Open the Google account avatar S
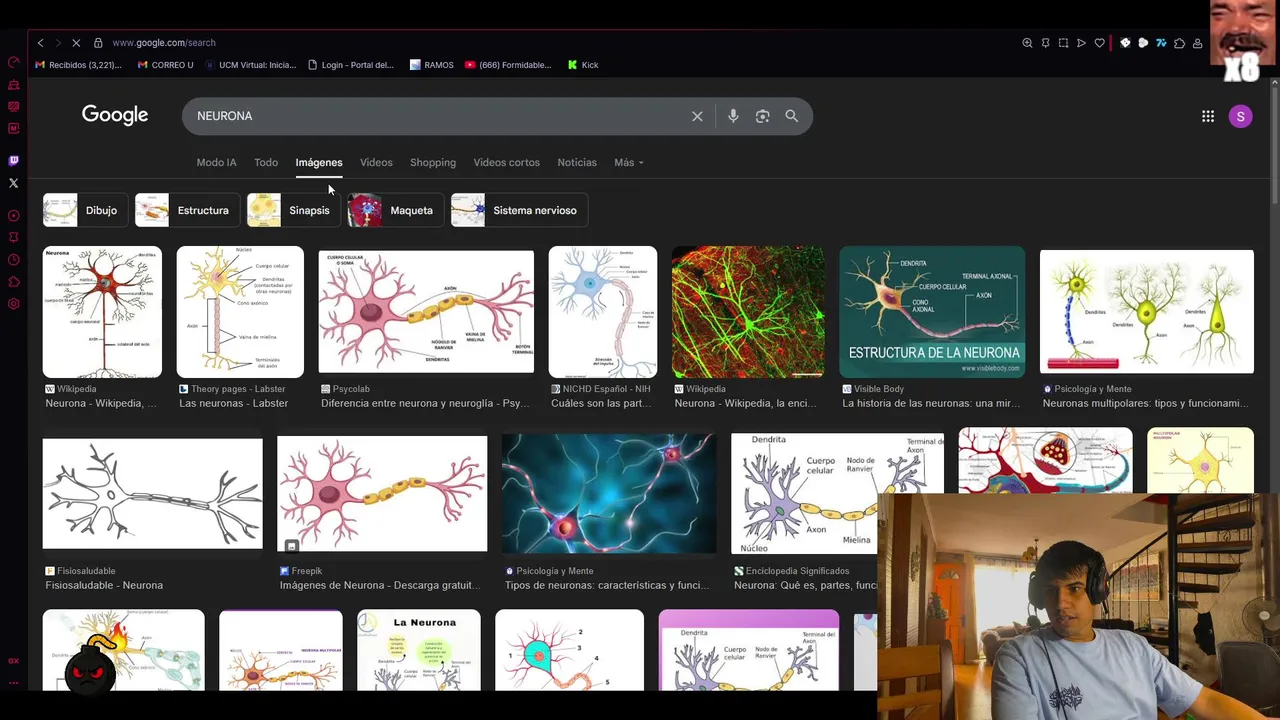 [x=1240, y=116]
